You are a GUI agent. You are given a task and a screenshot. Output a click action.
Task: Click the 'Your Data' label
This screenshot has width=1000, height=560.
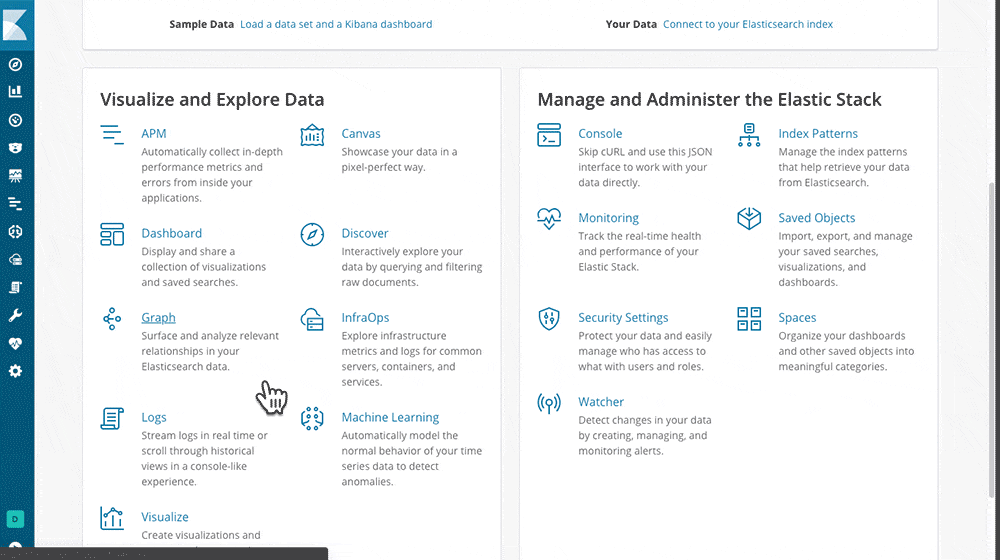point(631,24)
